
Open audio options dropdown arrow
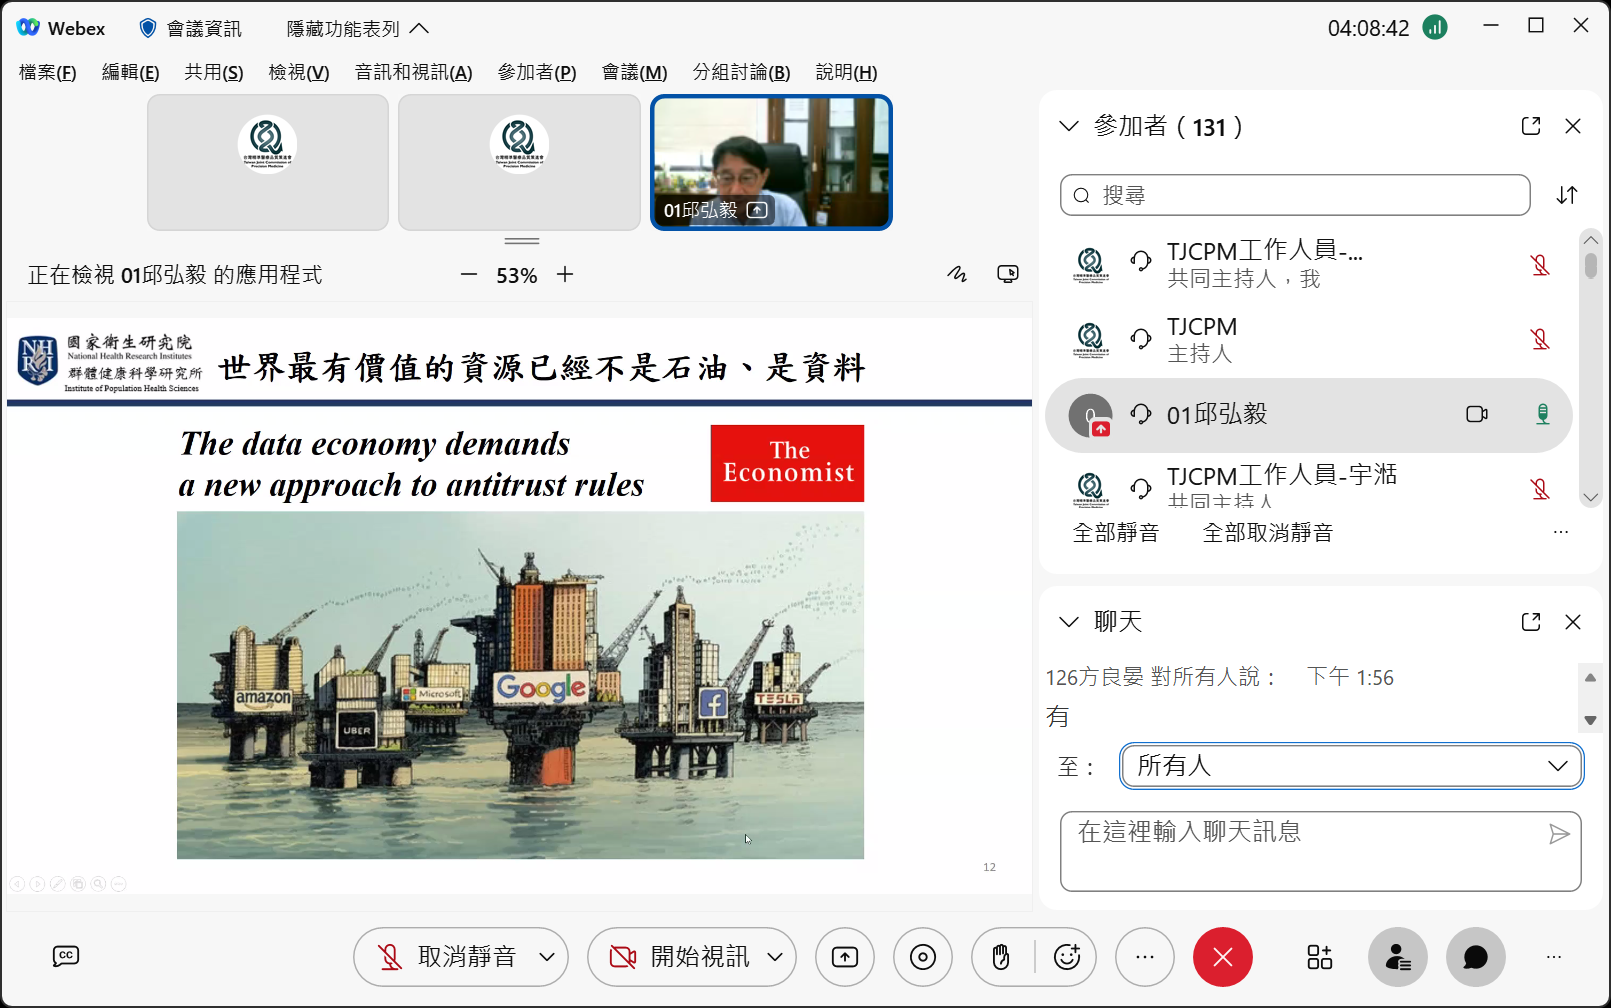pos(547,957)
